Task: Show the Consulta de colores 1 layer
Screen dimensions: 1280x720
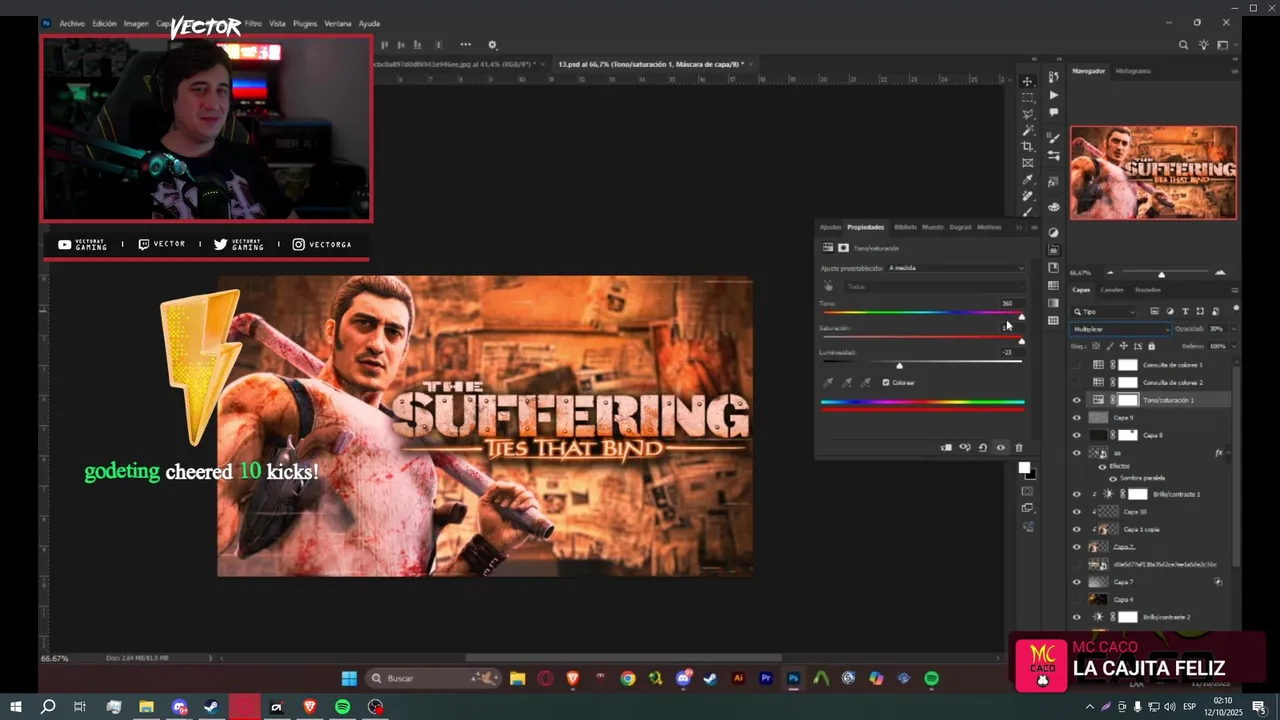Action: pyautogui.click(x=1077, y=365)
